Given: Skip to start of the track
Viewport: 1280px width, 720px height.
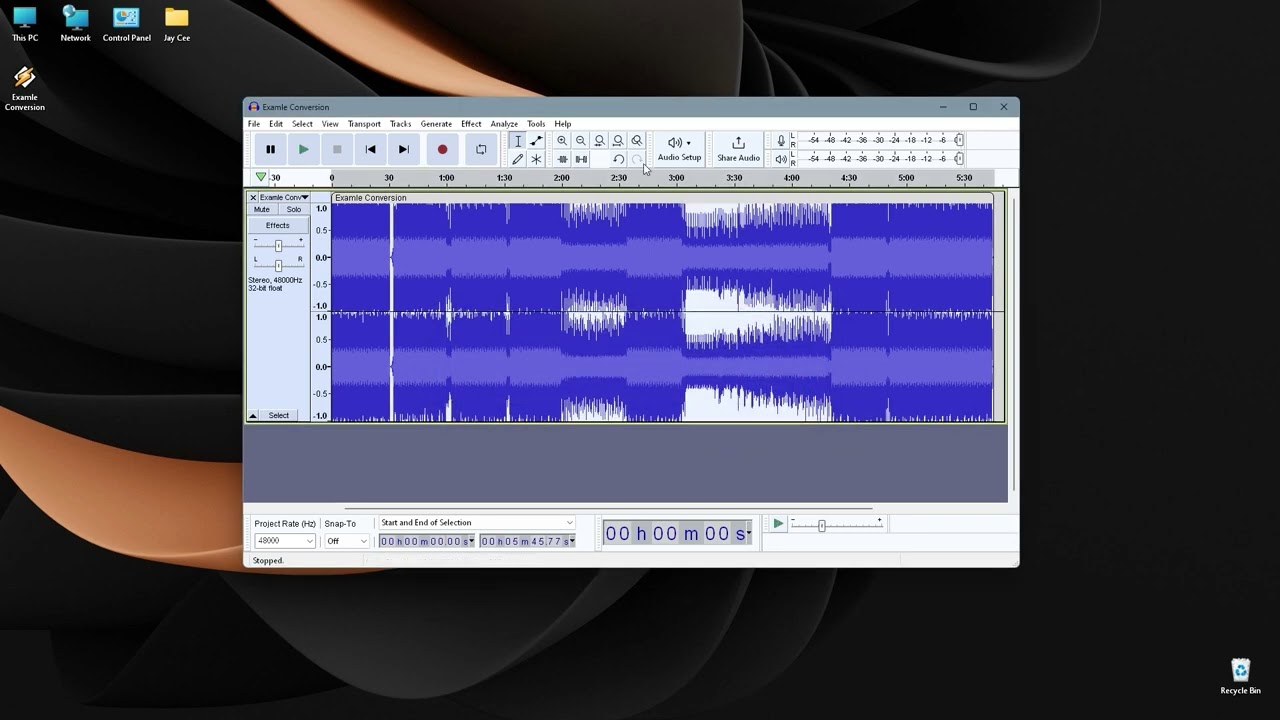Looking at the screenshot, I should [370, 149].
